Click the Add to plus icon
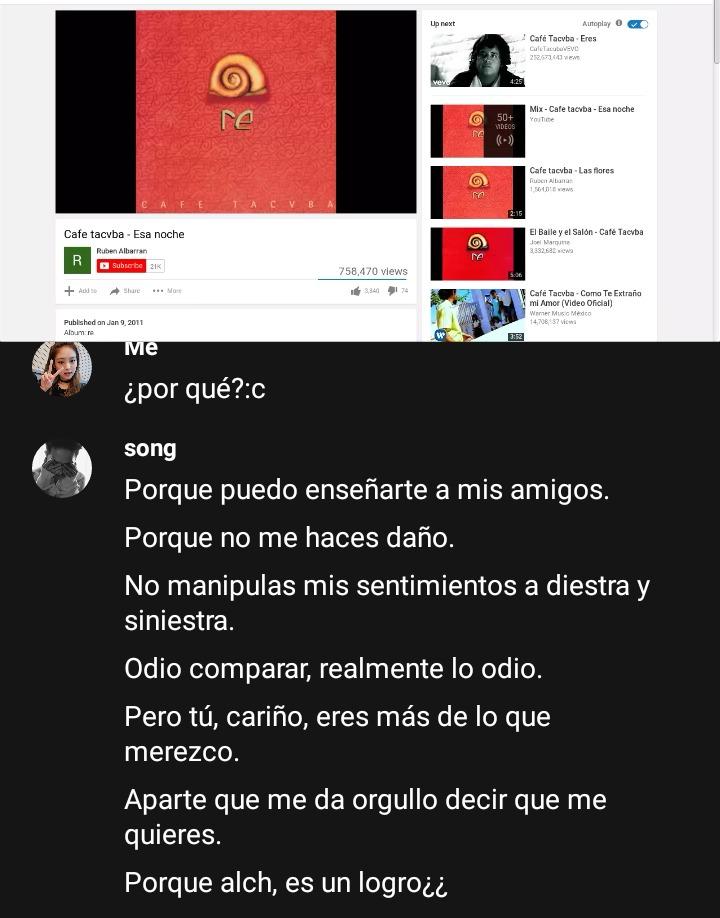 69,290
